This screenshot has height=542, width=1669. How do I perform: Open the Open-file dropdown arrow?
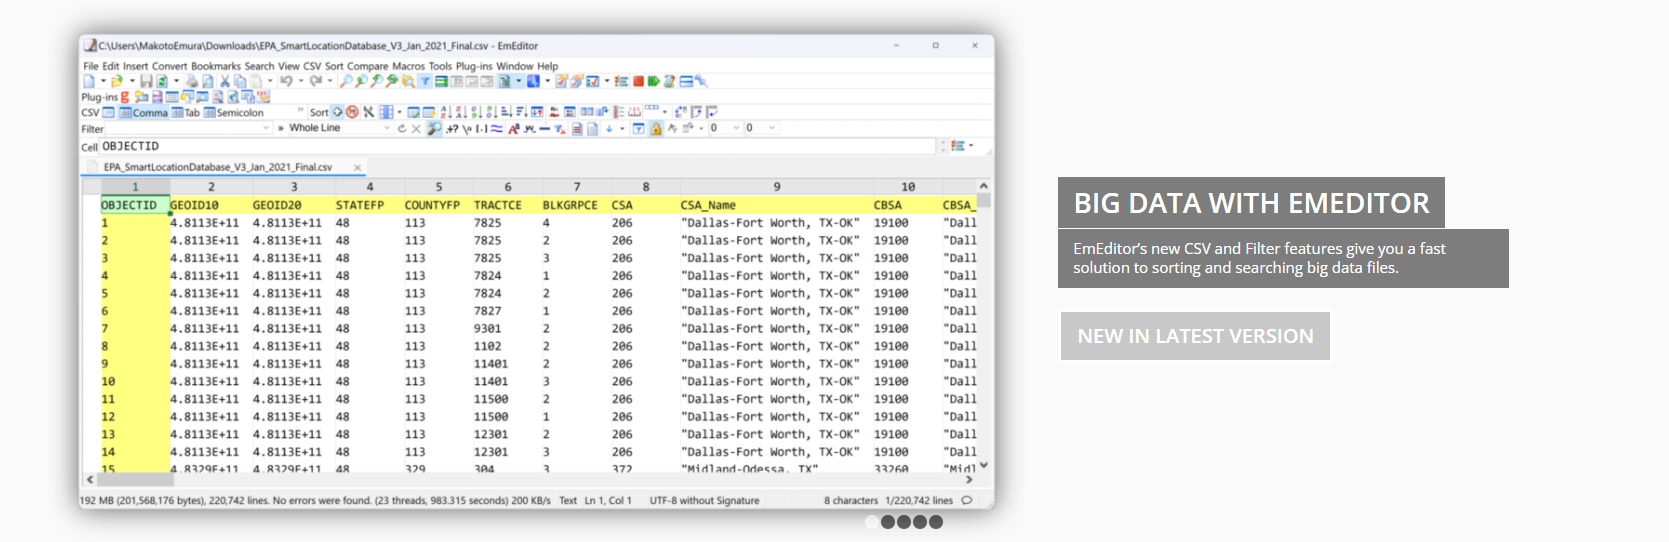pyautogui.click(x=132, y=81)
